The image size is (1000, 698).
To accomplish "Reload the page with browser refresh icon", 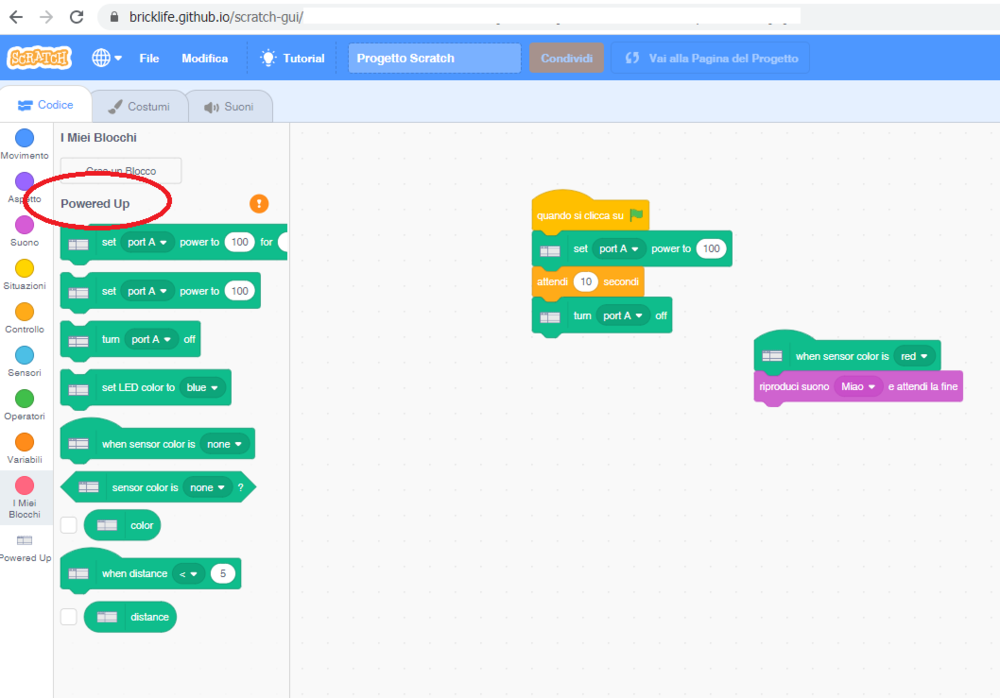I will pyautogui.click(x=77, y=17).
